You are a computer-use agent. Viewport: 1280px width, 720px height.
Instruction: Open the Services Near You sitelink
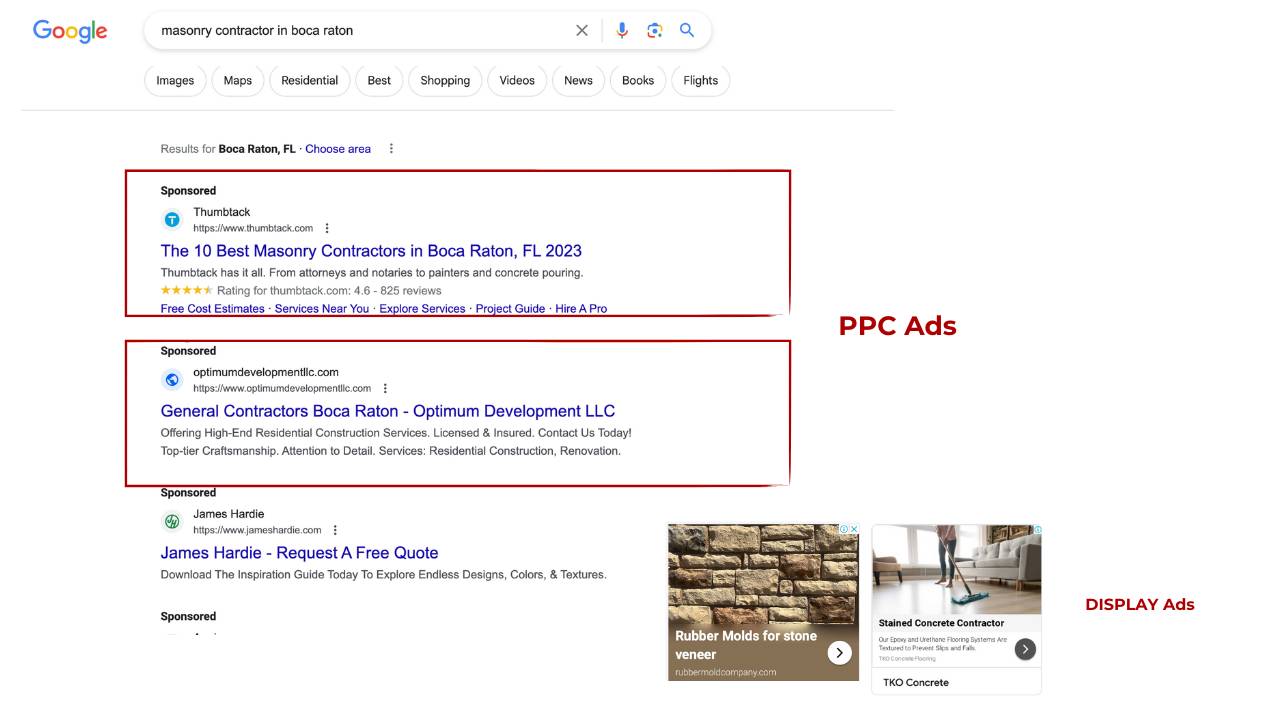pos(322,309)
